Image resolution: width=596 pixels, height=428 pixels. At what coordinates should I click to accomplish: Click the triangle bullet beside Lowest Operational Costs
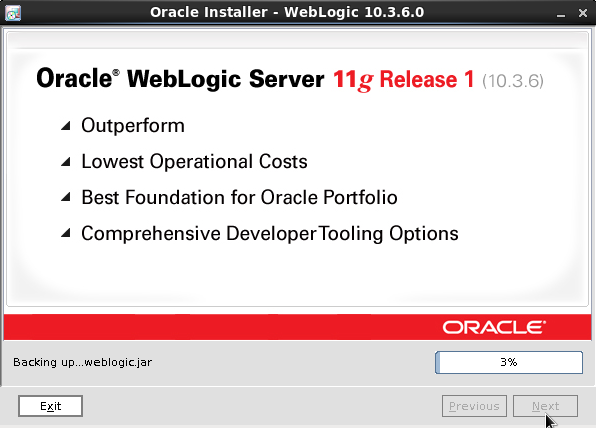66,162
